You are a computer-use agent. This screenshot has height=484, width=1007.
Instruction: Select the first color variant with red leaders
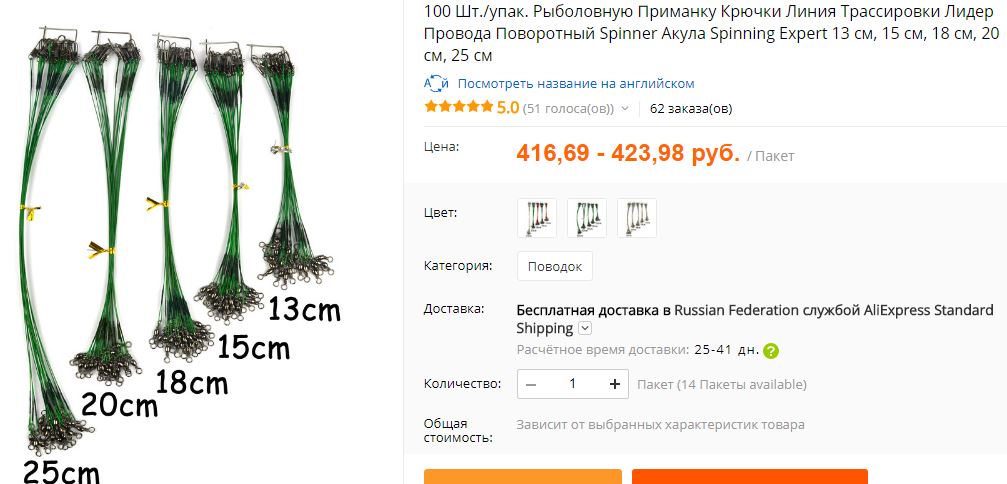point(537,218)
